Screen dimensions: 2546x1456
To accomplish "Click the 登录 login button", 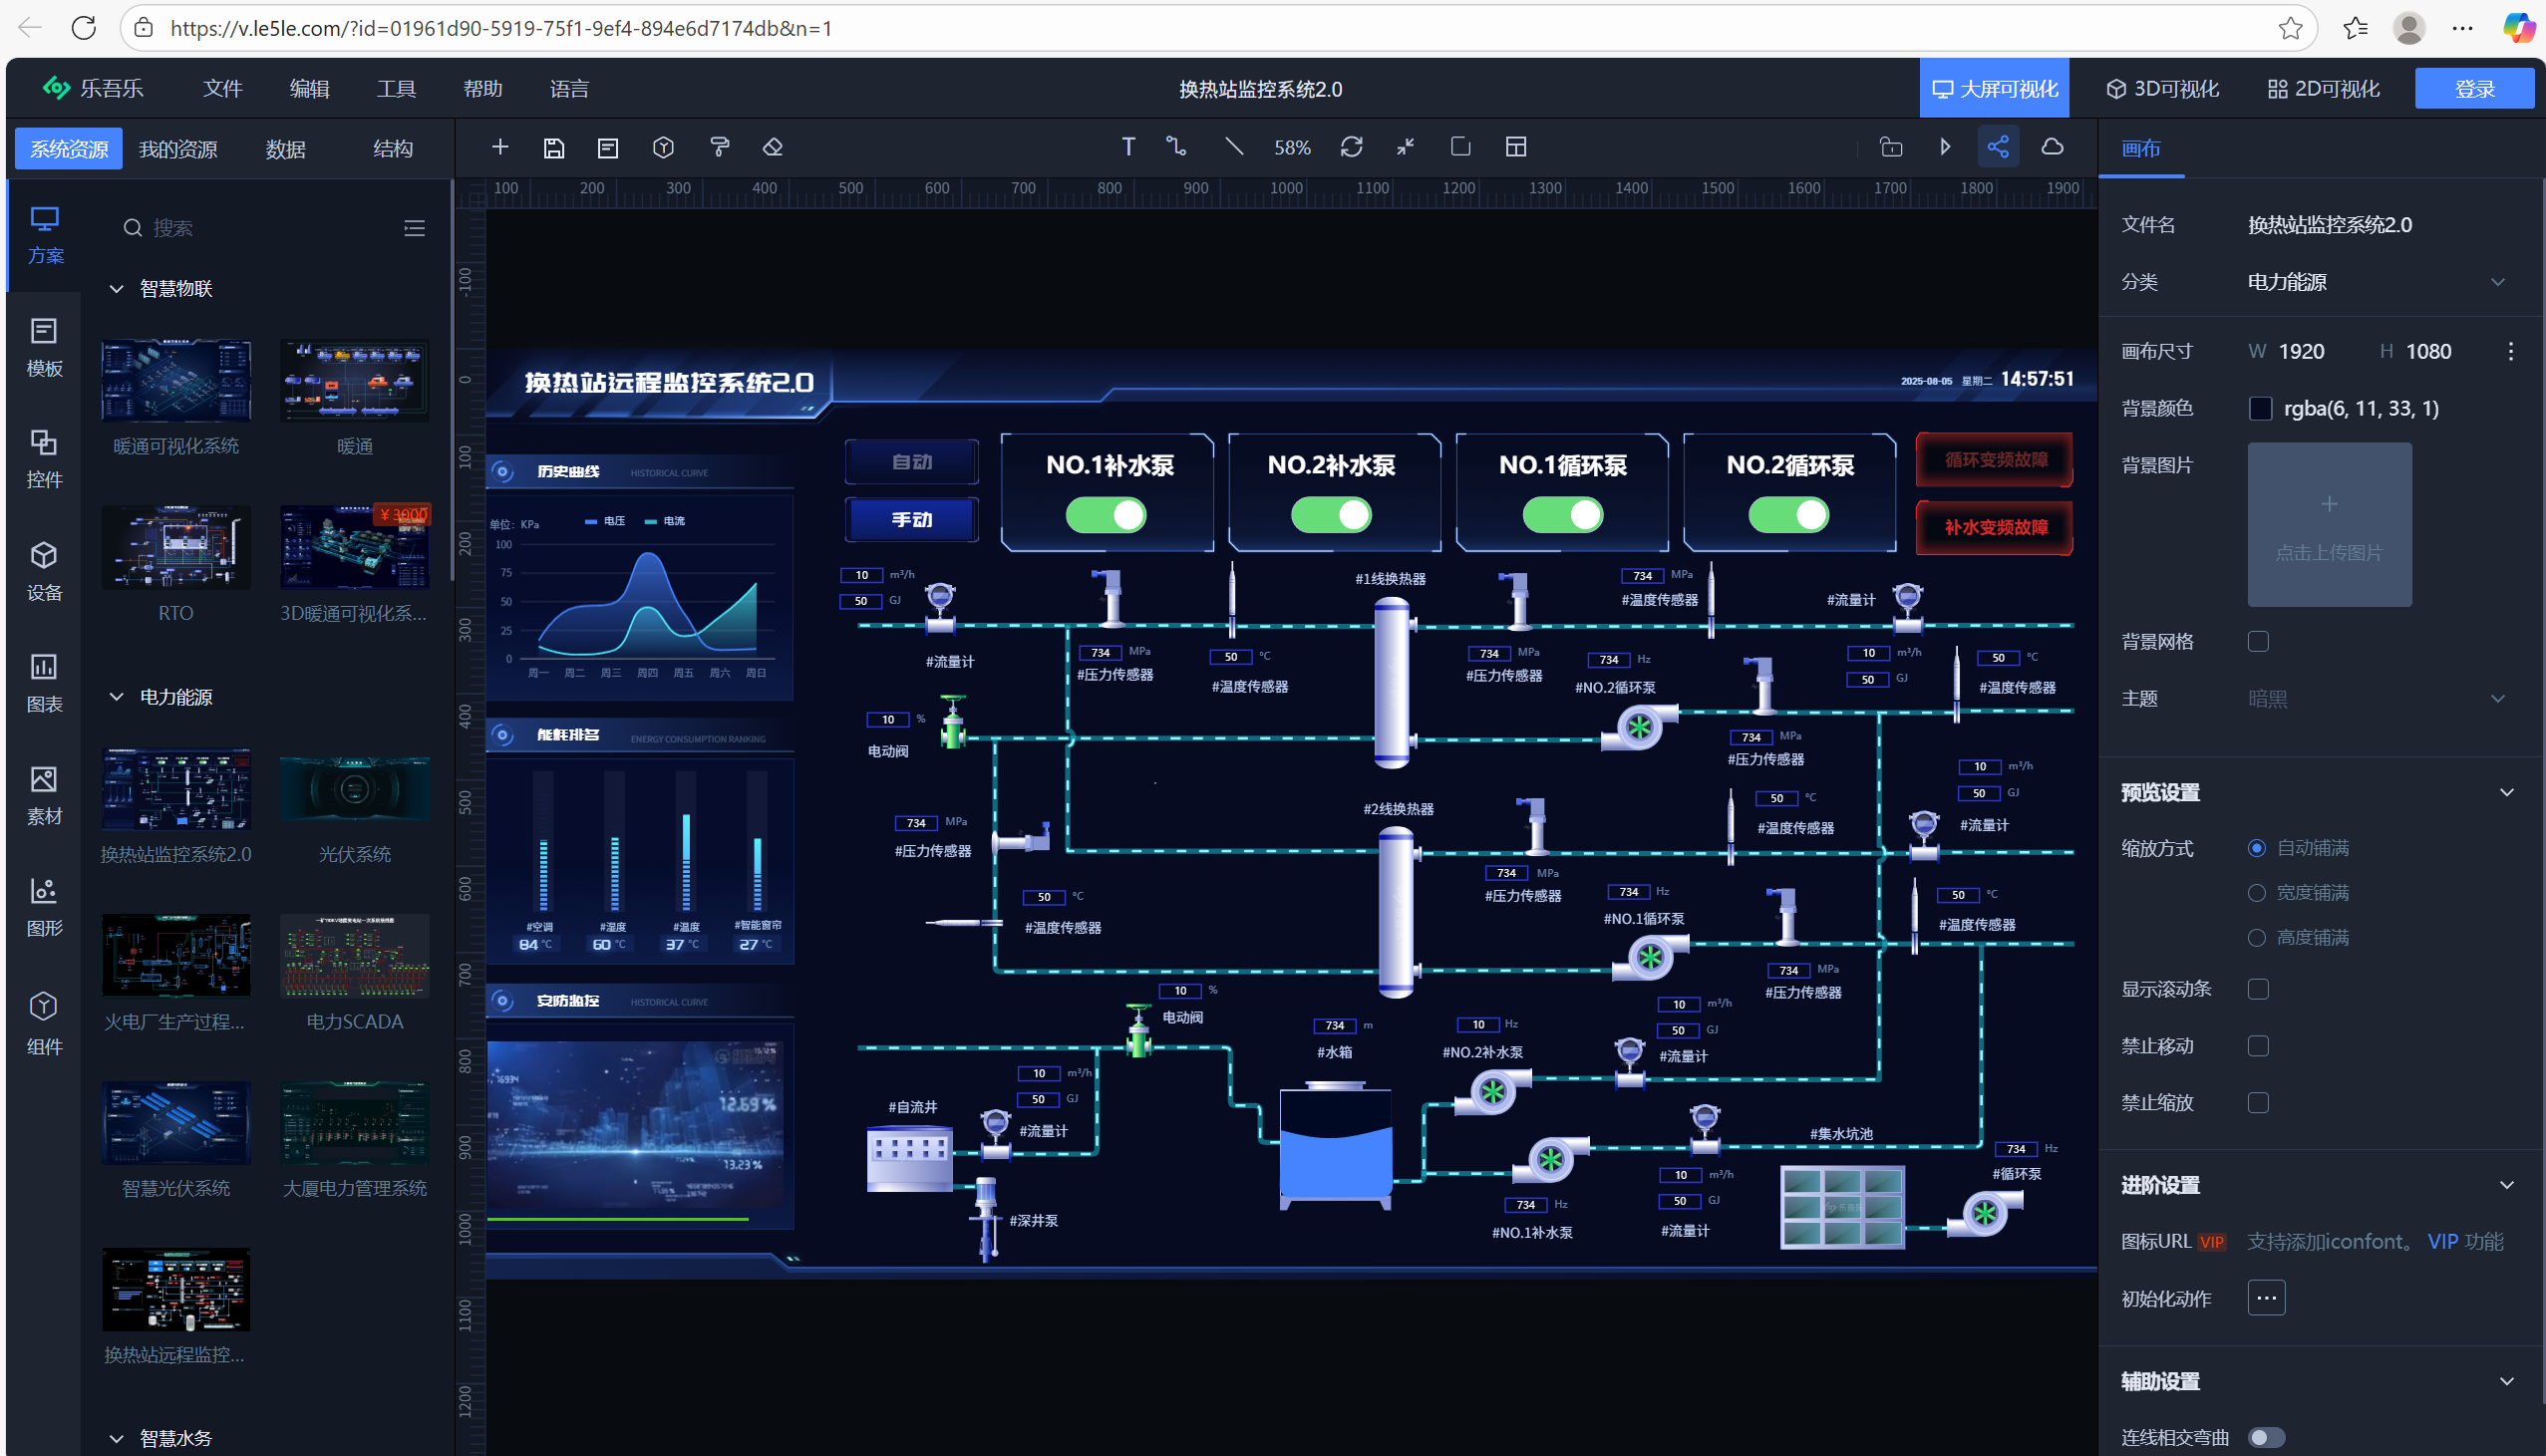I will tap(2474, 89).
